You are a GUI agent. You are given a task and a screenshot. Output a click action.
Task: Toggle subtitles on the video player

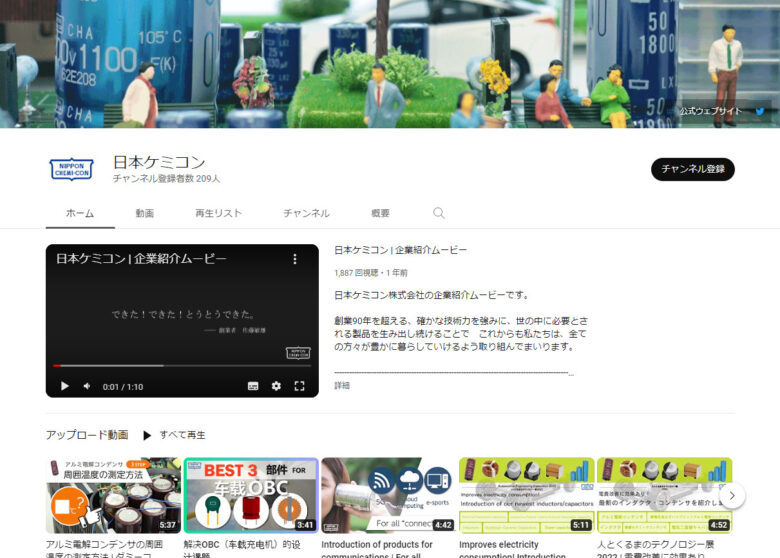(253, 386)
